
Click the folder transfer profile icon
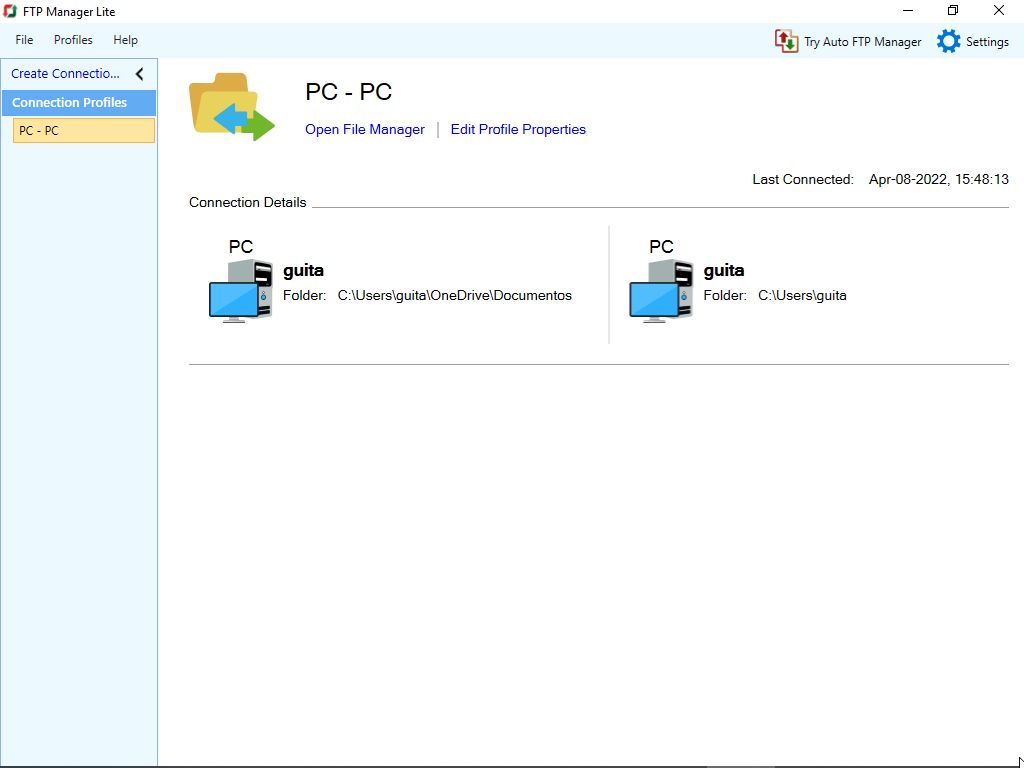point(232,106)
